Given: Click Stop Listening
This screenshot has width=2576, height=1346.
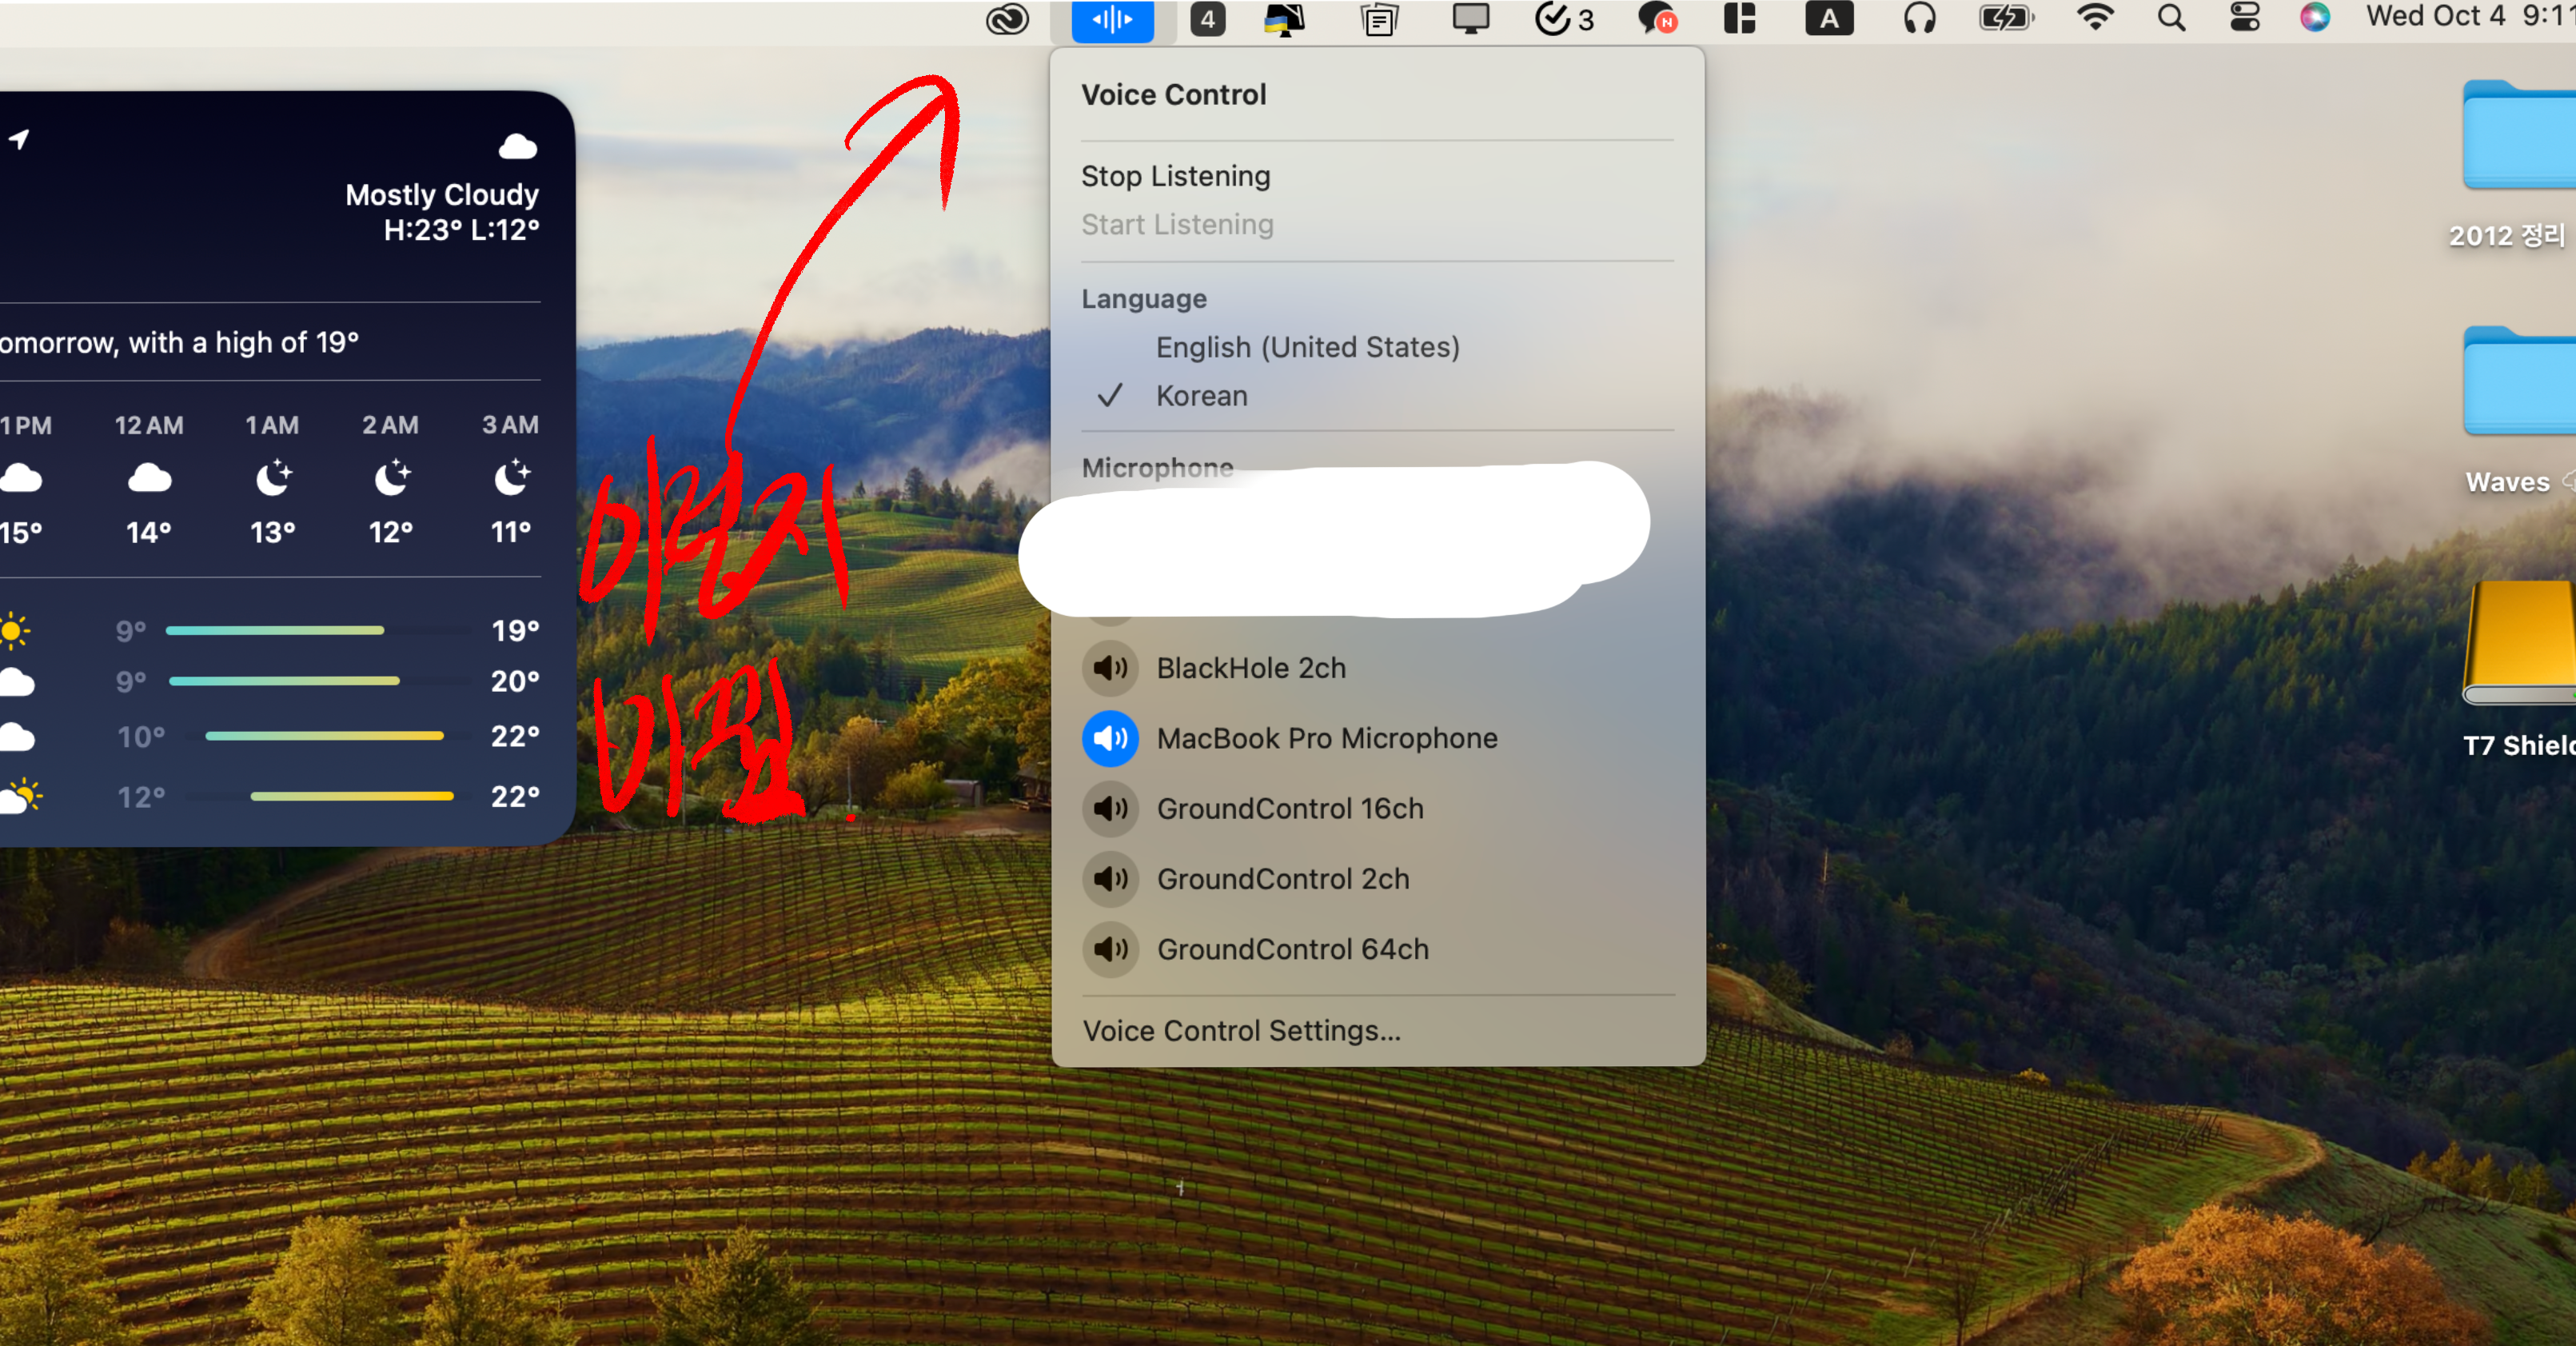Looking at the screenshot, I should click(x=1175, y=176).
